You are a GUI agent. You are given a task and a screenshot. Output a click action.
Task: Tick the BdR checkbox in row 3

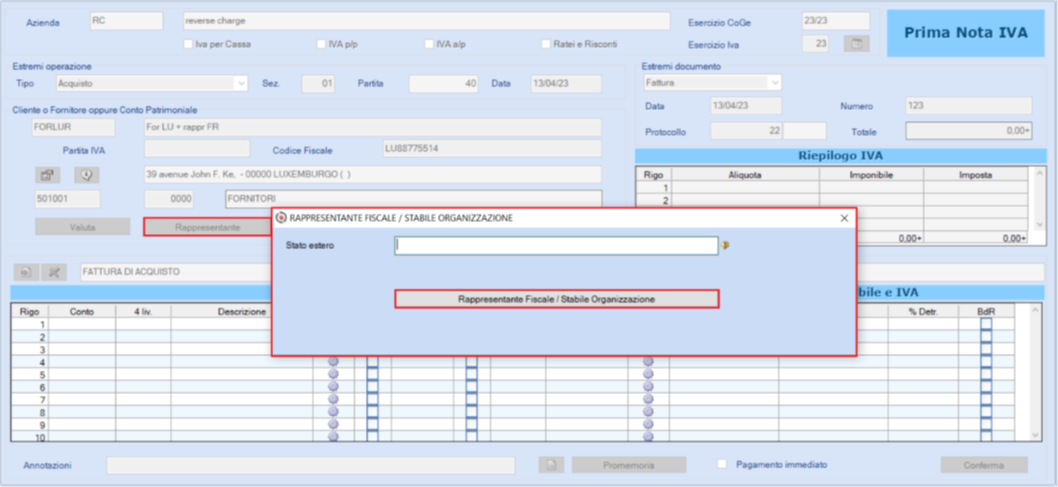coord(986,349)
